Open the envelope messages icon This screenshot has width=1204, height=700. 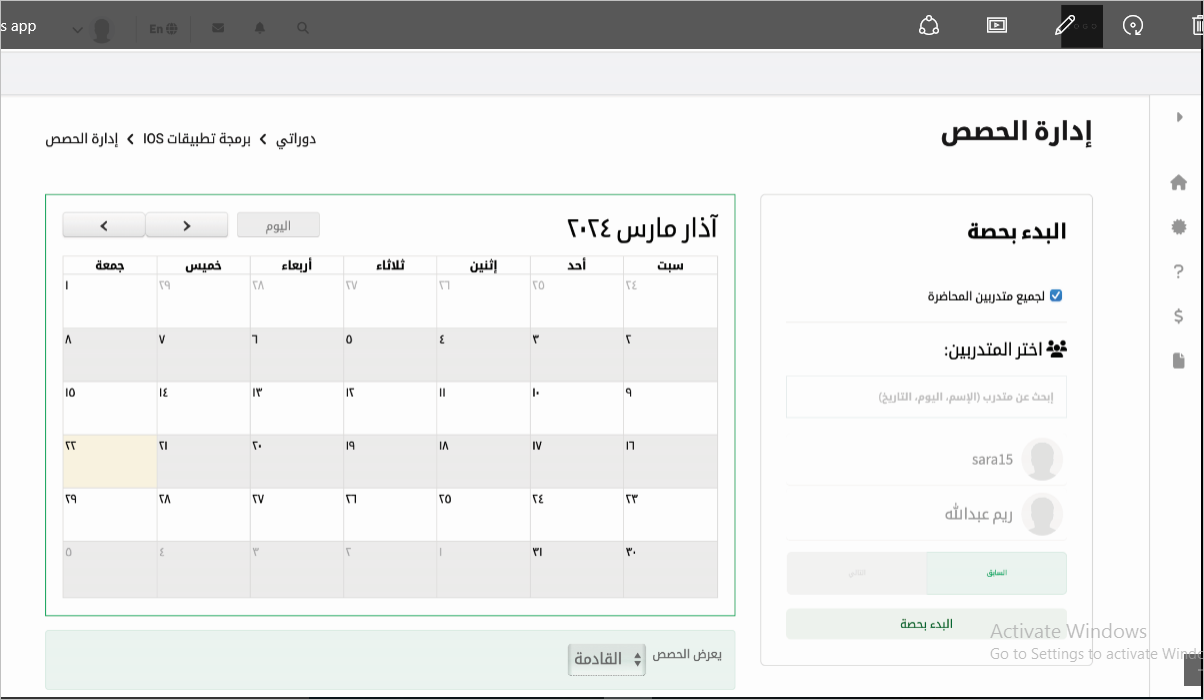(218, 28)
